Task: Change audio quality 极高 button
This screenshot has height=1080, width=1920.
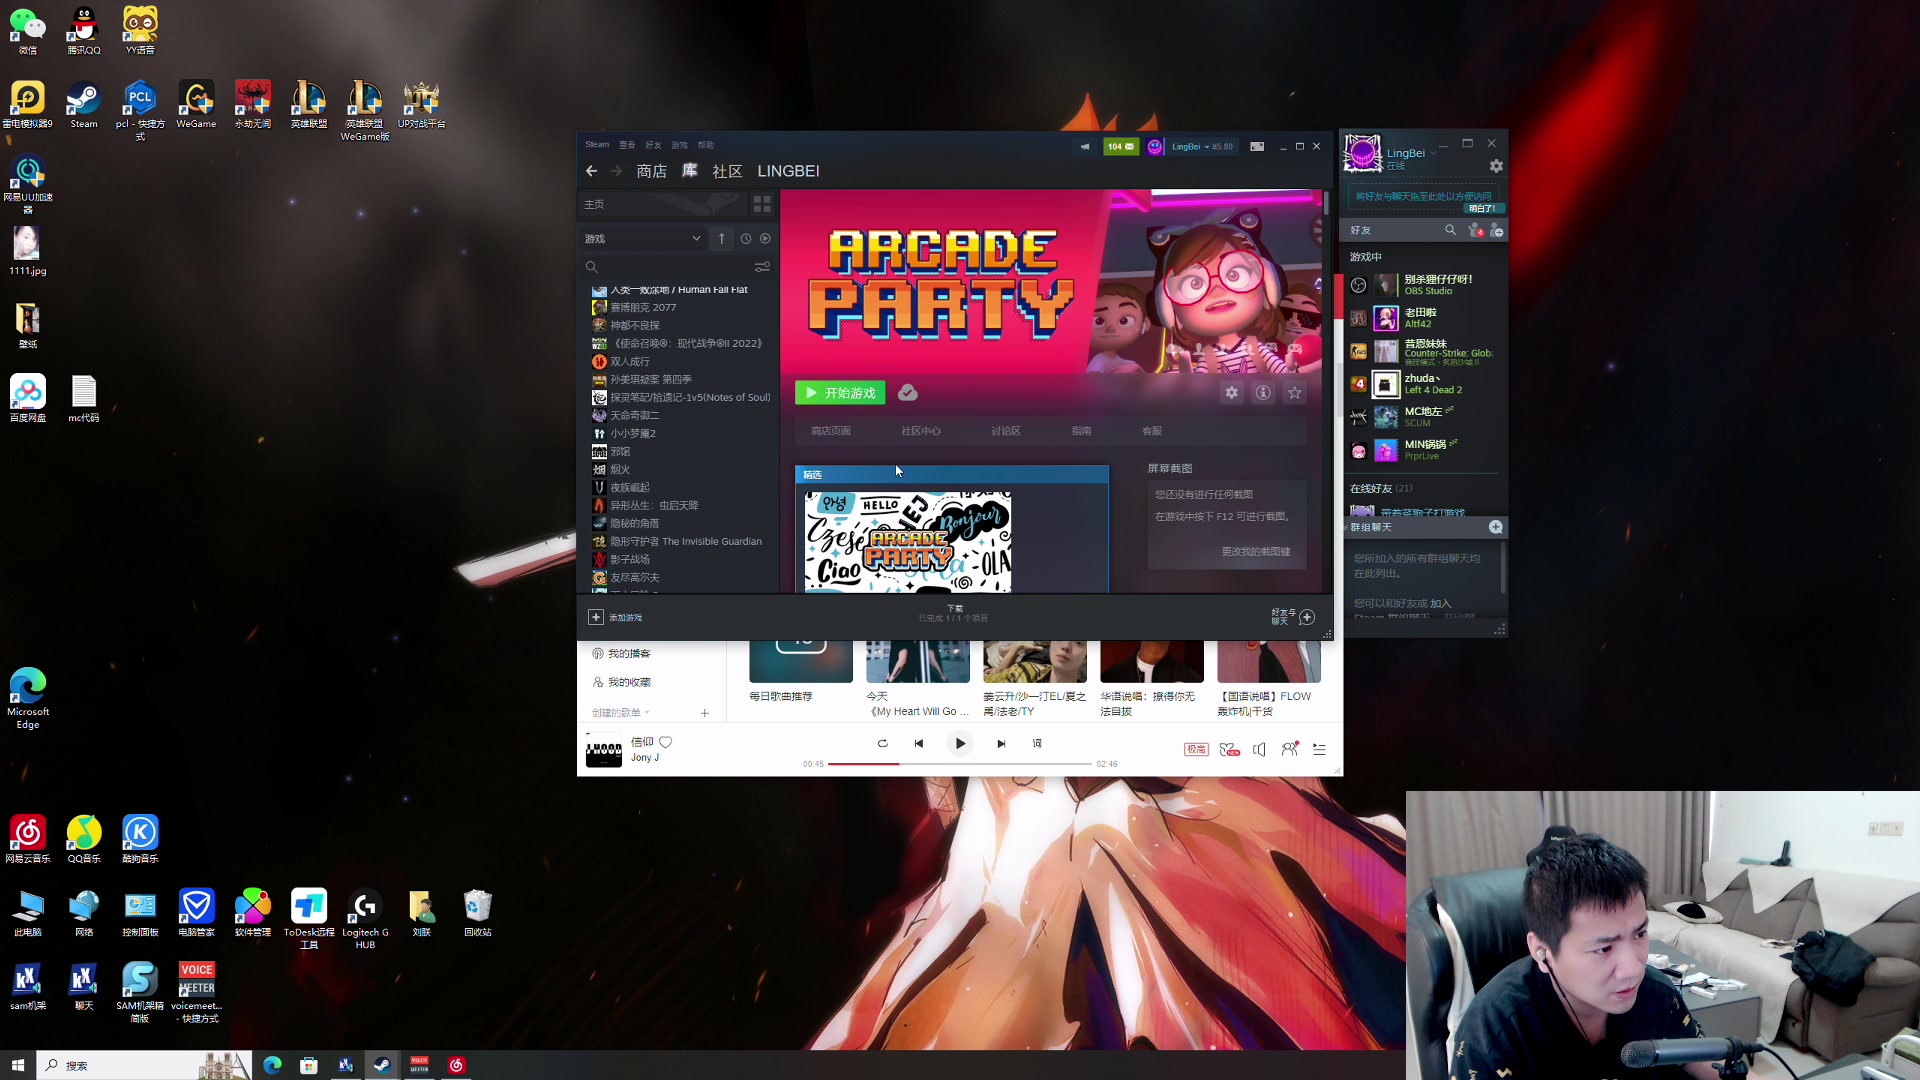Action: 1196,749
